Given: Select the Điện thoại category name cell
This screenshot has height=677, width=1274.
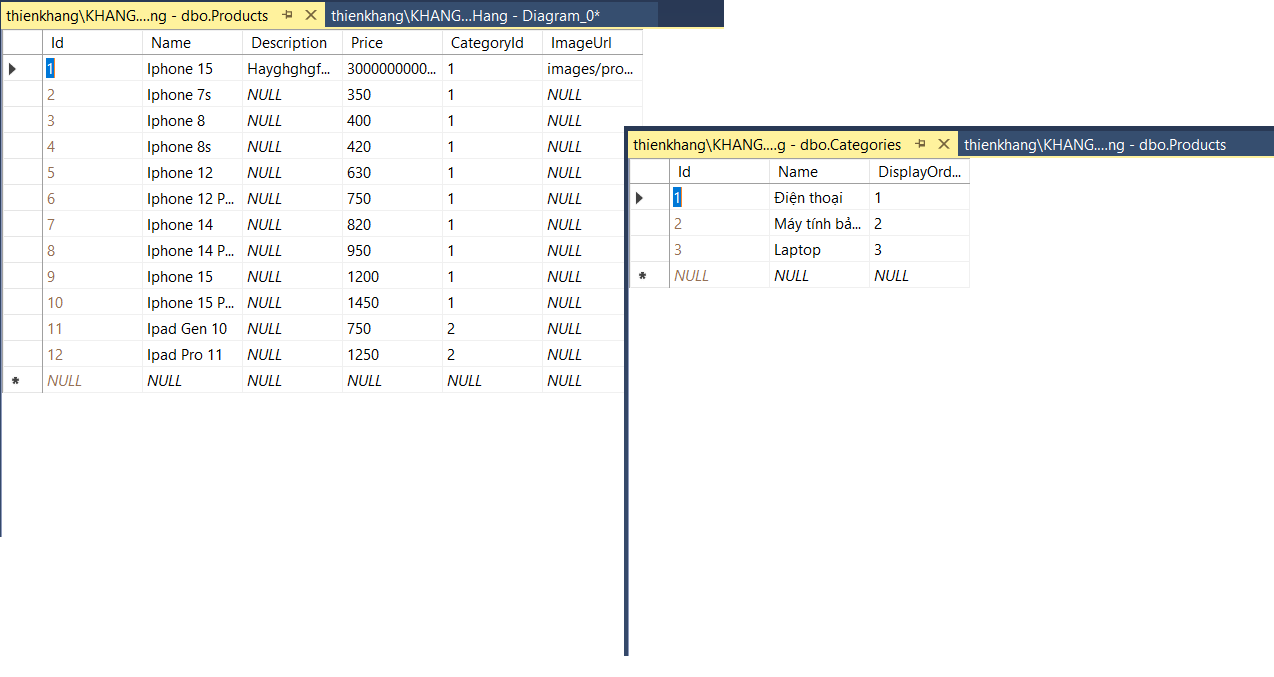Looking at the screenshot, I should pyautogui.click(x=819, y=198).
